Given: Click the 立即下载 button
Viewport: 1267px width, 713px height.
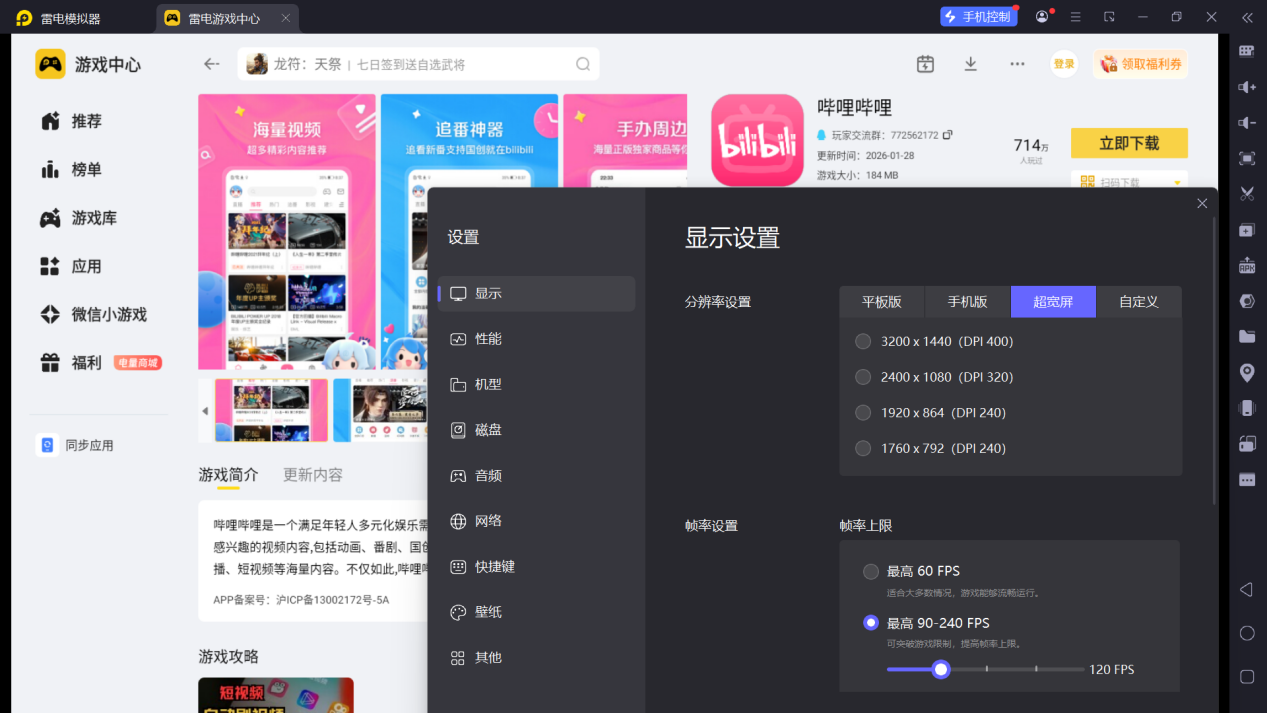Looking at the screenshot, I should pos(1129,143).
